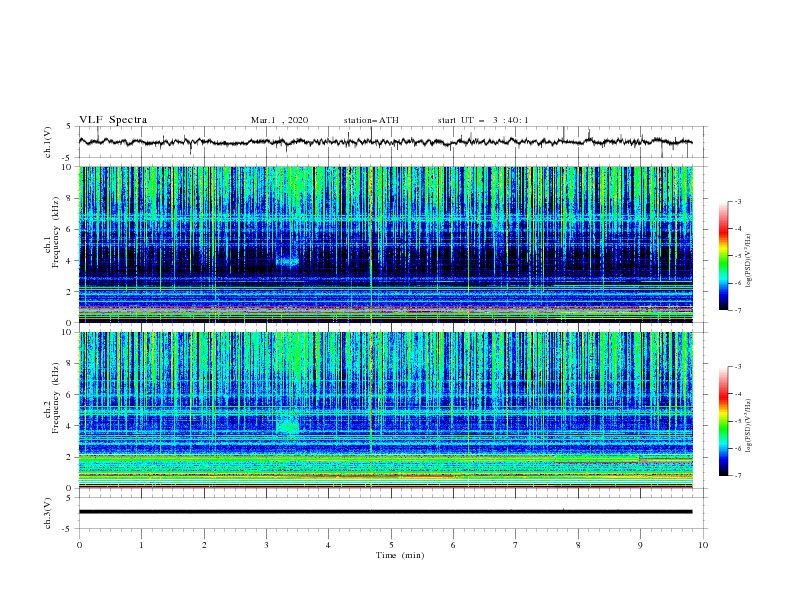The width and height of the screenshot is (792, 612).
Task: Click the ch.2 spectrogram color scale bar
Action: [723, 421]
